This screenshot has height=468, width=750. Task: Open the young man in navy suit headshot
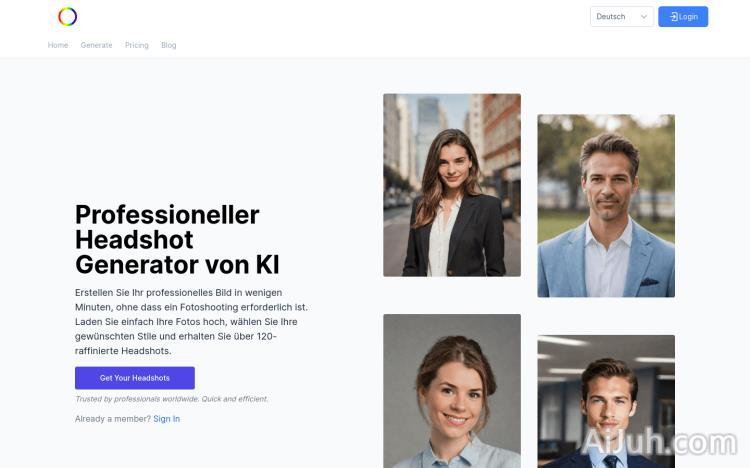click(606, 401)
